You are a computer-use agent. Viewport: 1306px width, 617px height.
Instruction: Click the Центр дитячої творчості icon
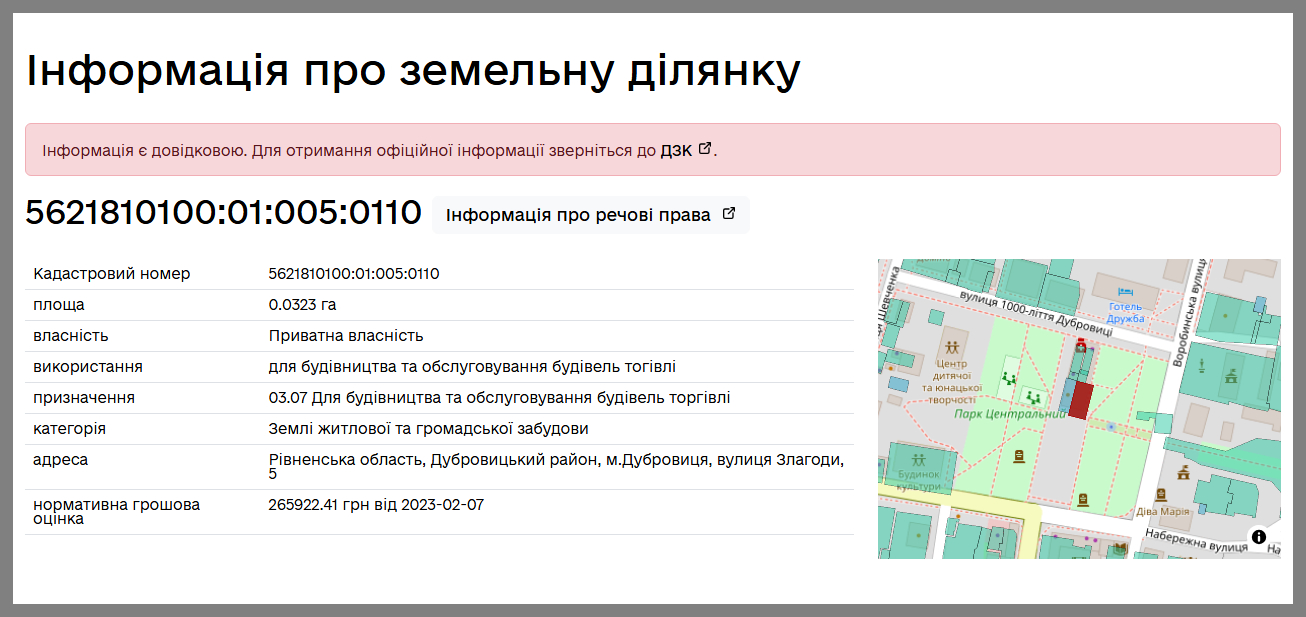point(952,347)
